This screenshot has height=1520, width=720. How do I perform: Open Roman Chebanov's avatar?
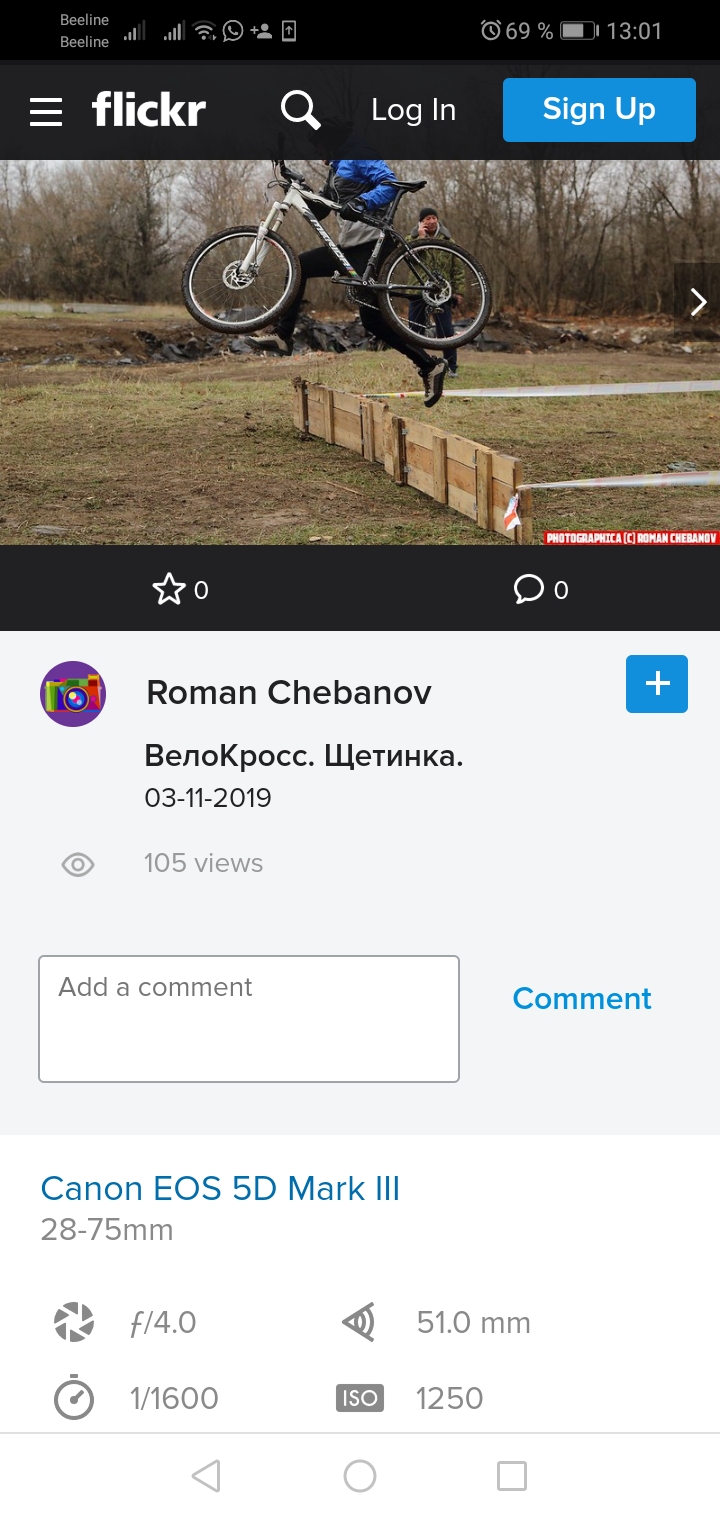73,694
